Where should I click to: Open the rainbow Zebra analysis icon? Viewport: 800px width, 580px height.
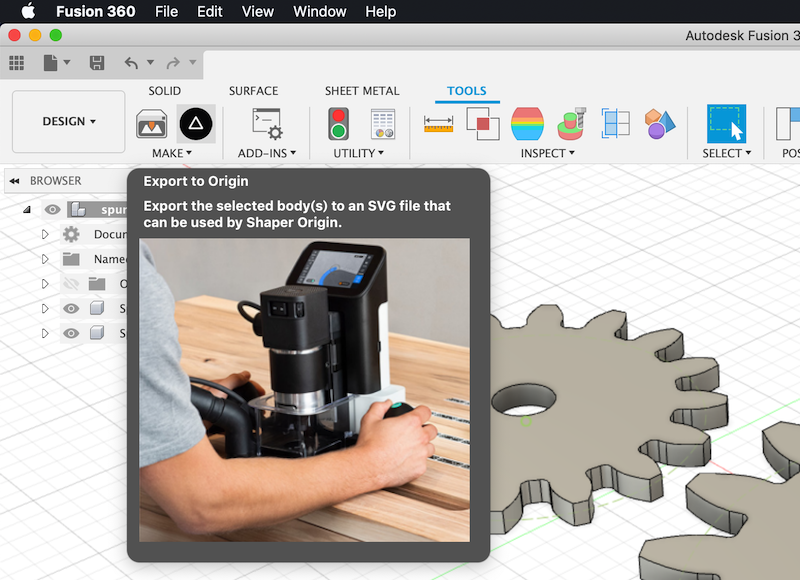coord(527,124)
